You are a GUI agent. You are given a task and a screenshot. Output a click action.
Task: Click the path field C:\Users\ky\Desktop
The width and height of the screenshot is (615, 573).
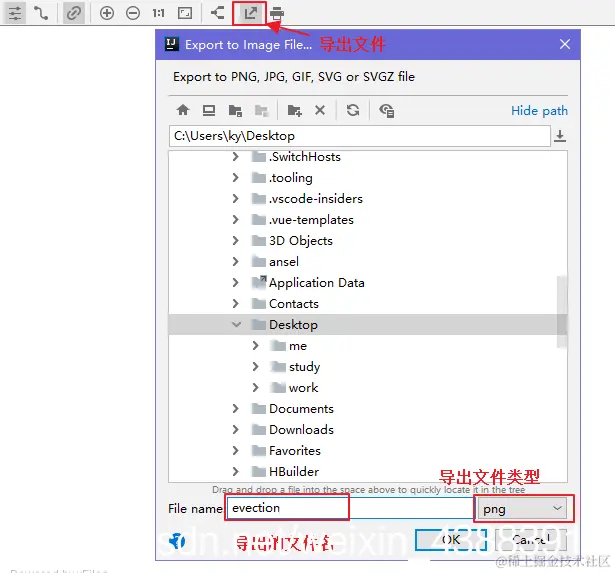point(359,136)
